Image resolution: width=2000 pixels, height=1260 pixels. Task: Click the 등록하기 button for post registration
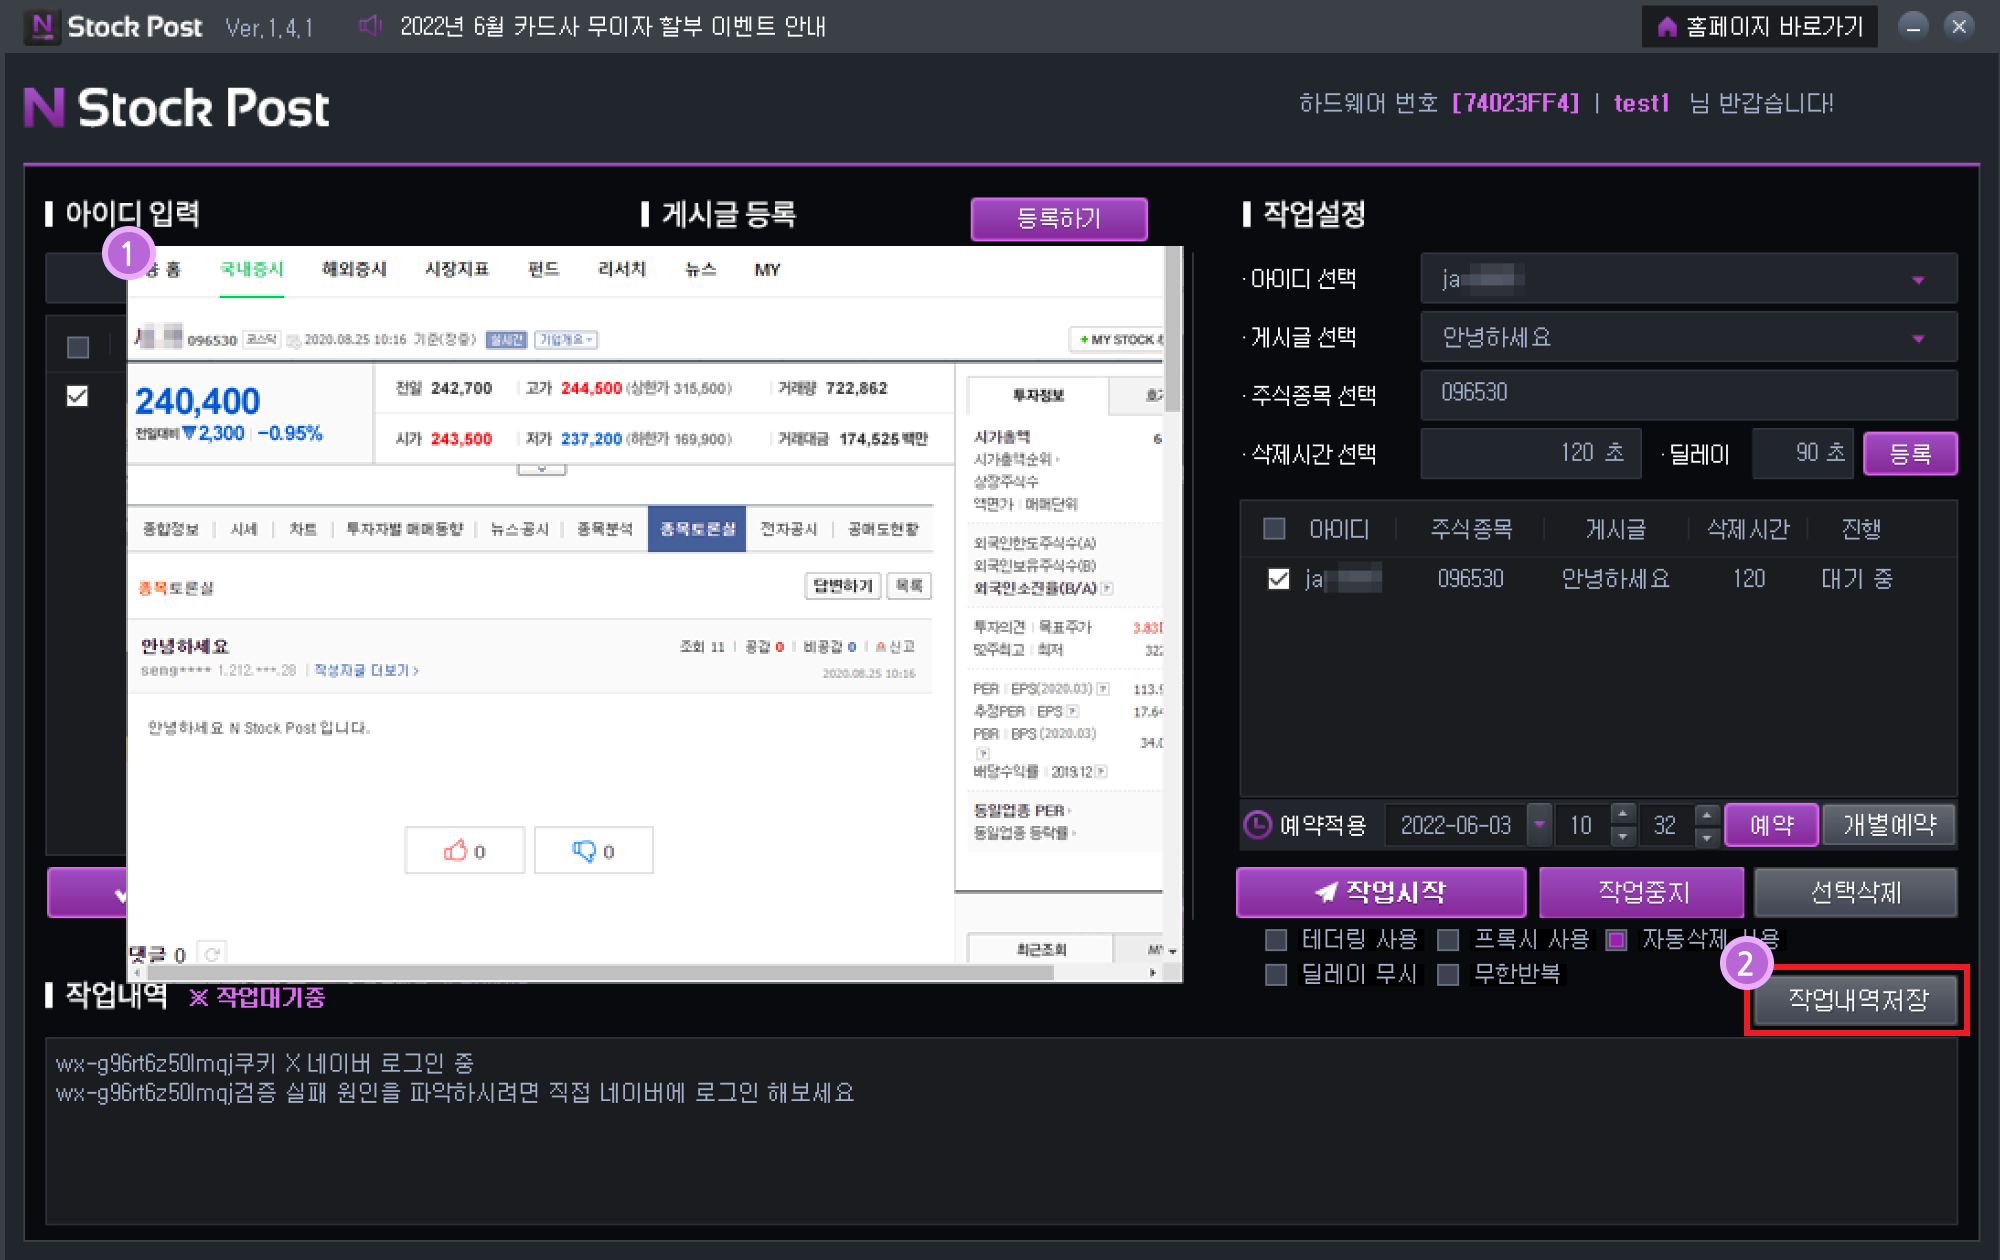point(1059,218)
